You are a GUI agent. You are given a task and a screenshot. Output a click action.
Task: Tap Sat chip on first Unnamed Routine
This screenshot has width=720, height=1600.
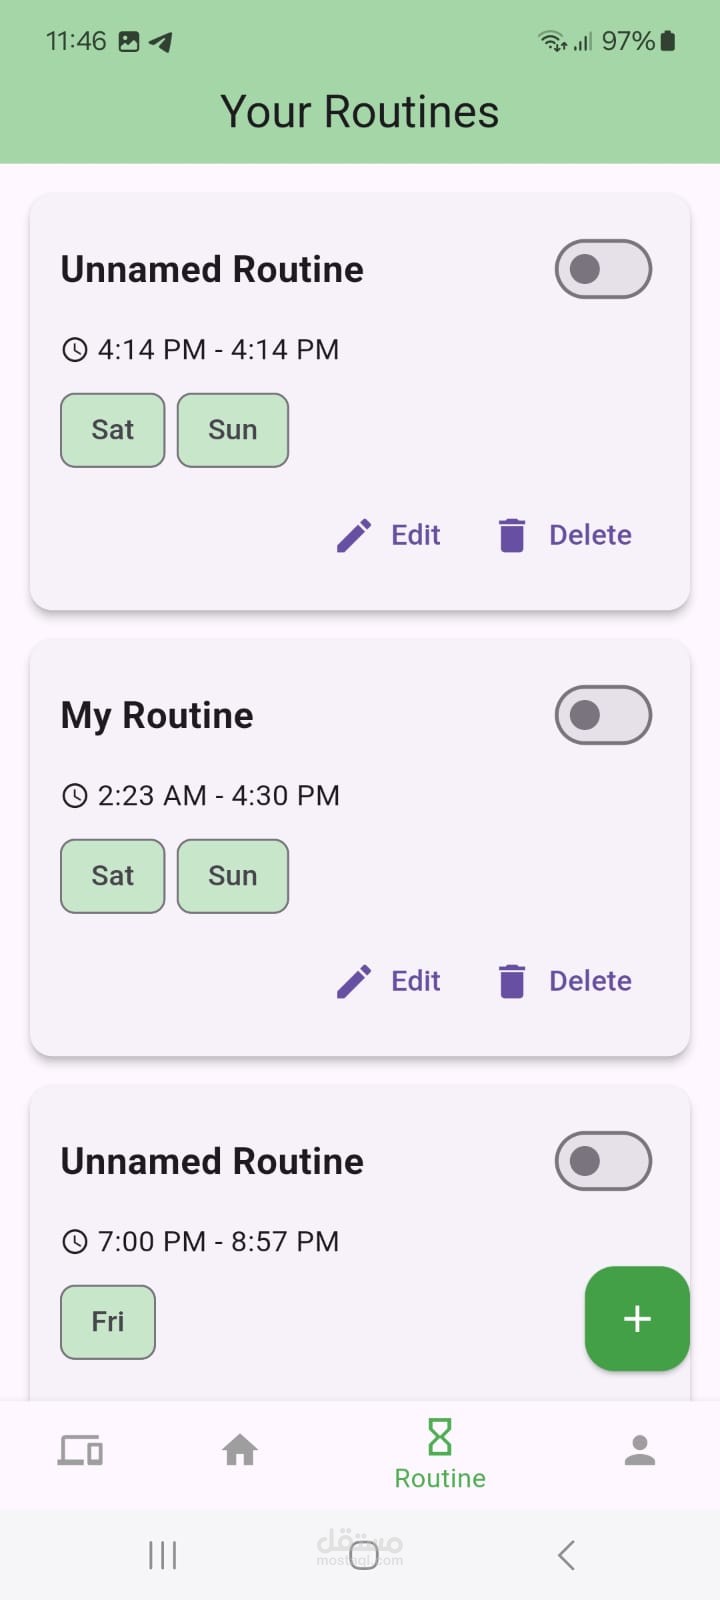tap(112, 430)
